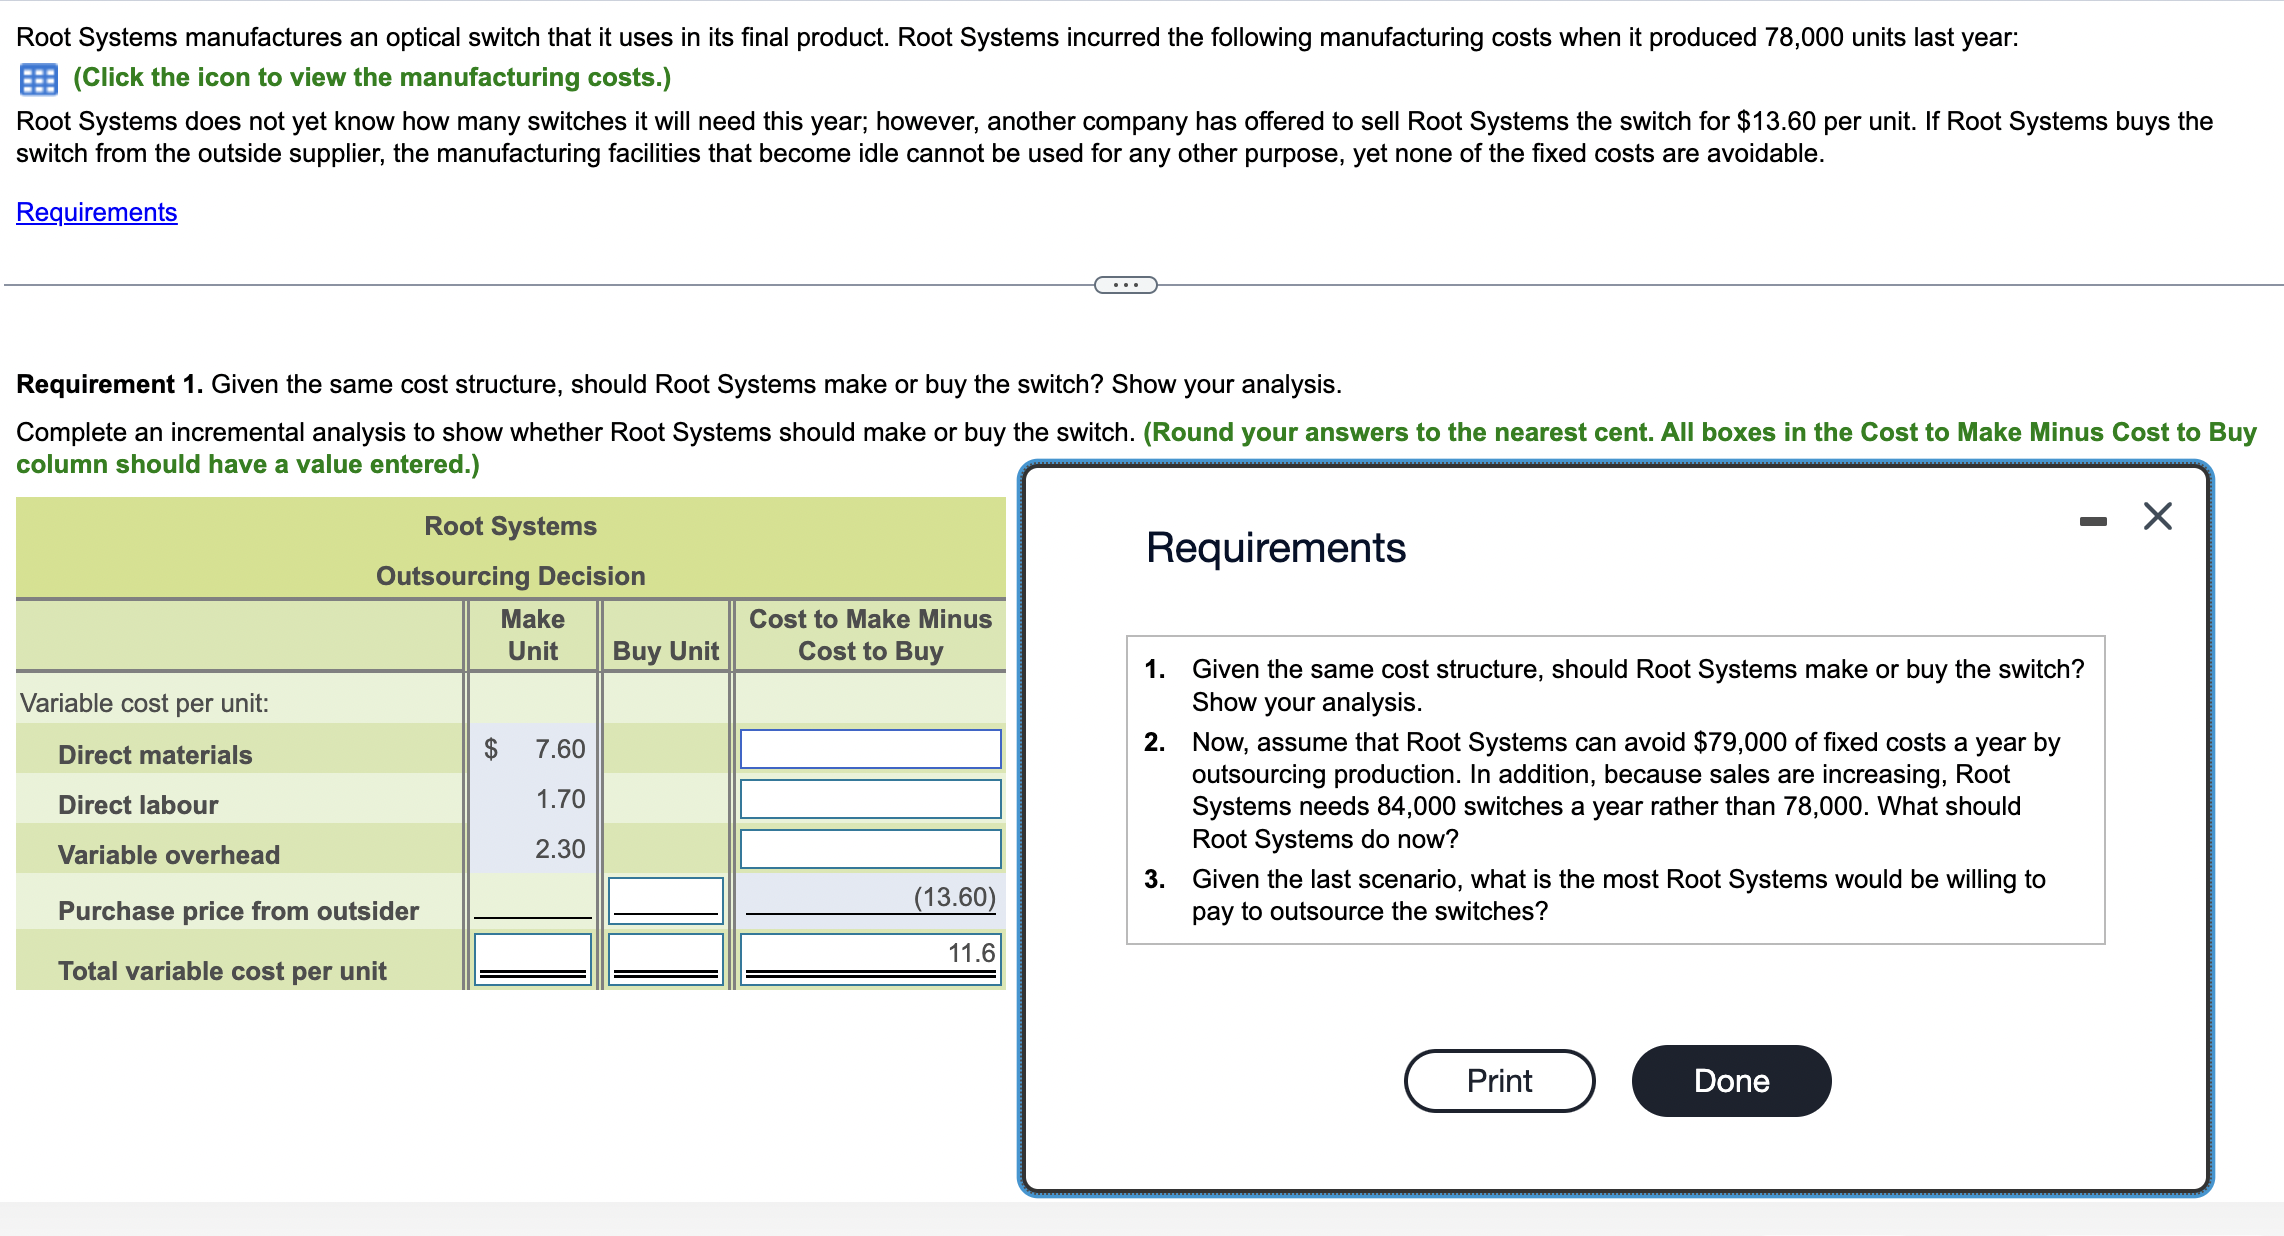
Task: Click the ellipsis divider expander handle
Action: click(x=1125, y=285)
